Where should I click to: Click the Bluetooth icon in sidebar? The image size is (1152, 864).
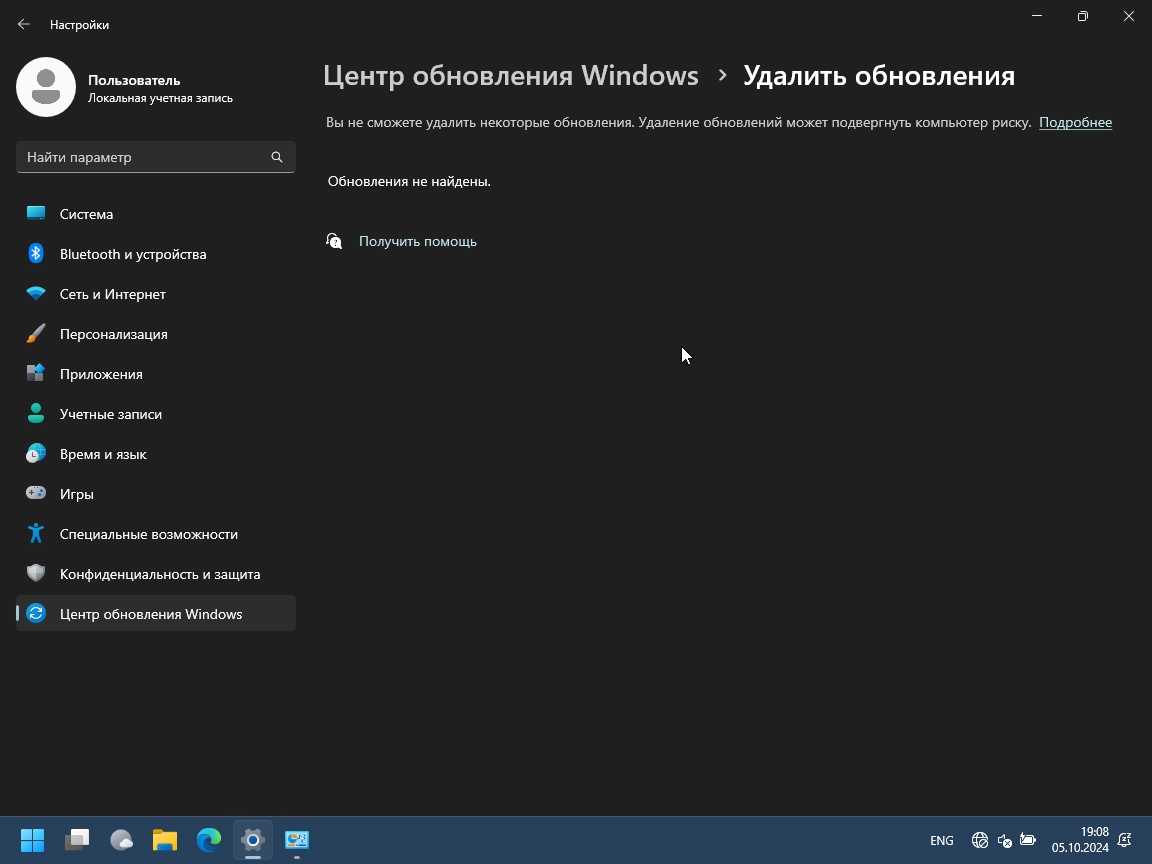coord(36,253)
